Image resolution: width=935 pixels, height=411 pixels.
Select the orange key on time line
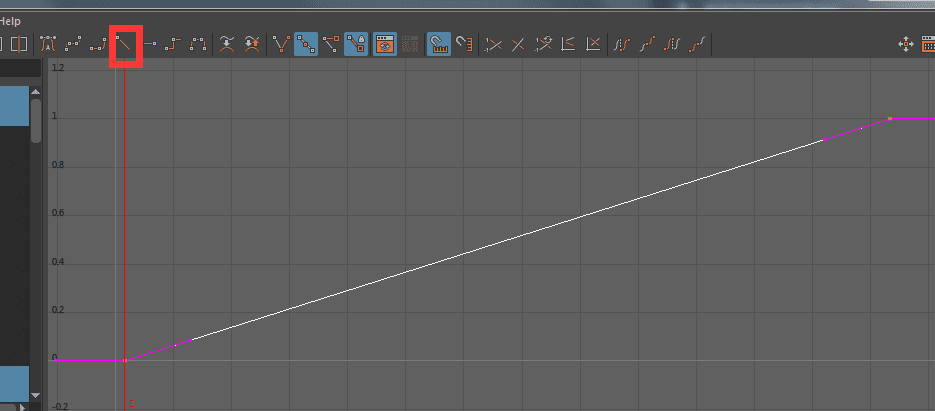125,360
